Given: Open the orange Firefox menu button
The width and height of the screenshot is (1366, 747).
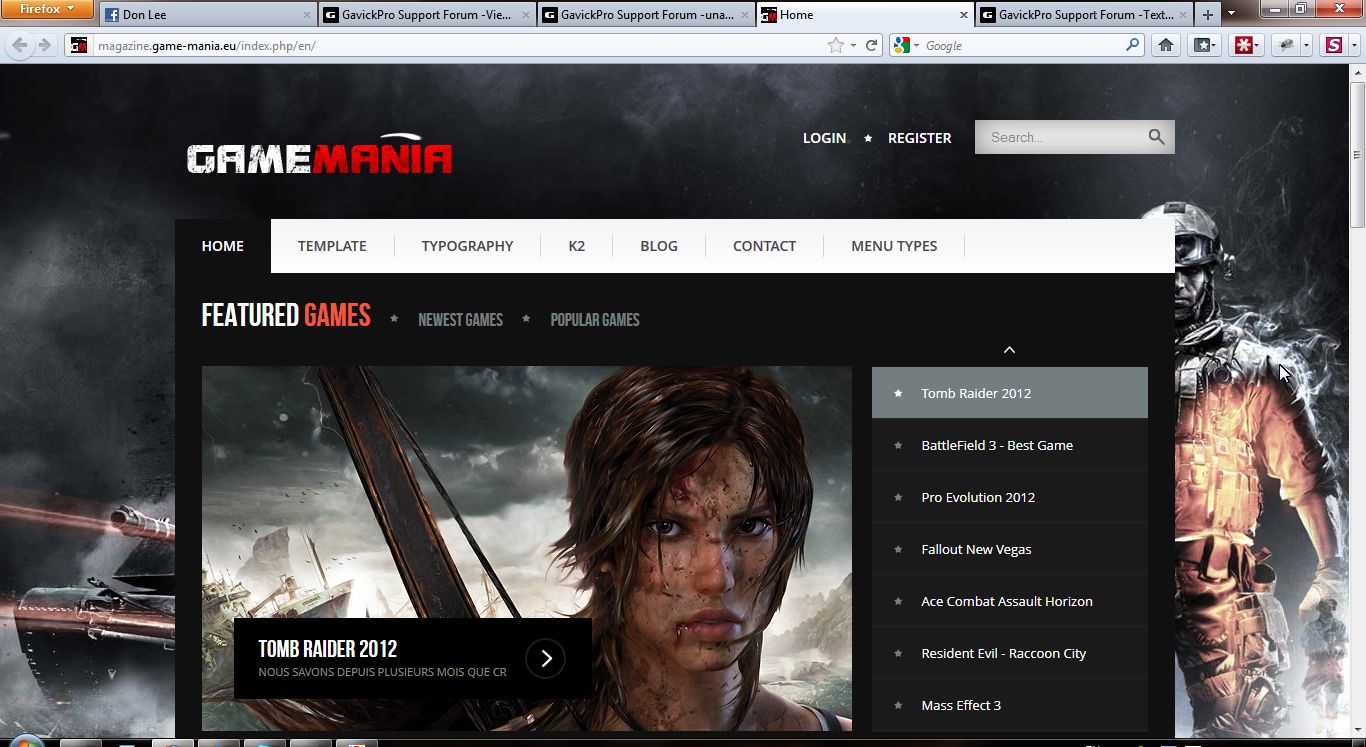Looking at the screenshot, I should point(47,9).
